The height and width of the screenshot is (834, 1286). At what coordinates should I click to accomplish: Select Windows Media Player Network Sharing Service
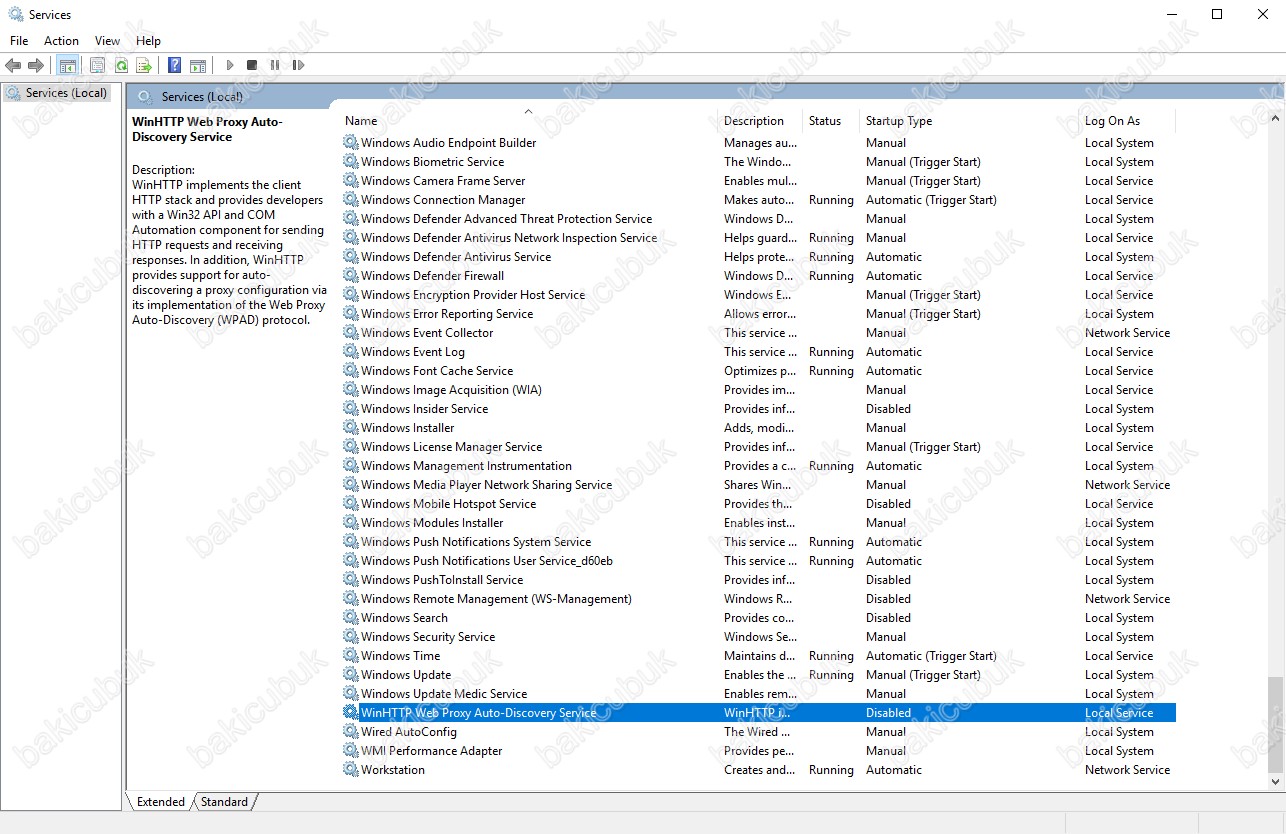[759, 485]
